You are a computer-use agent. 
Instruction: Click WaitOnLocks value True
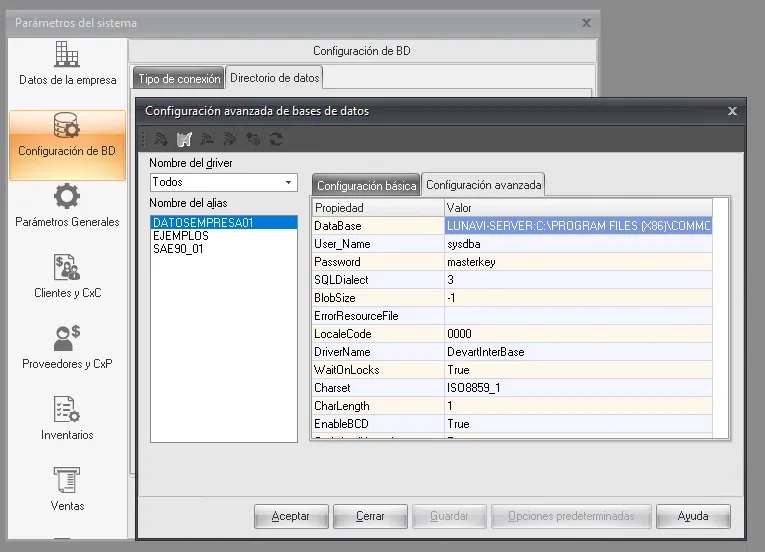tap(578, 370)
